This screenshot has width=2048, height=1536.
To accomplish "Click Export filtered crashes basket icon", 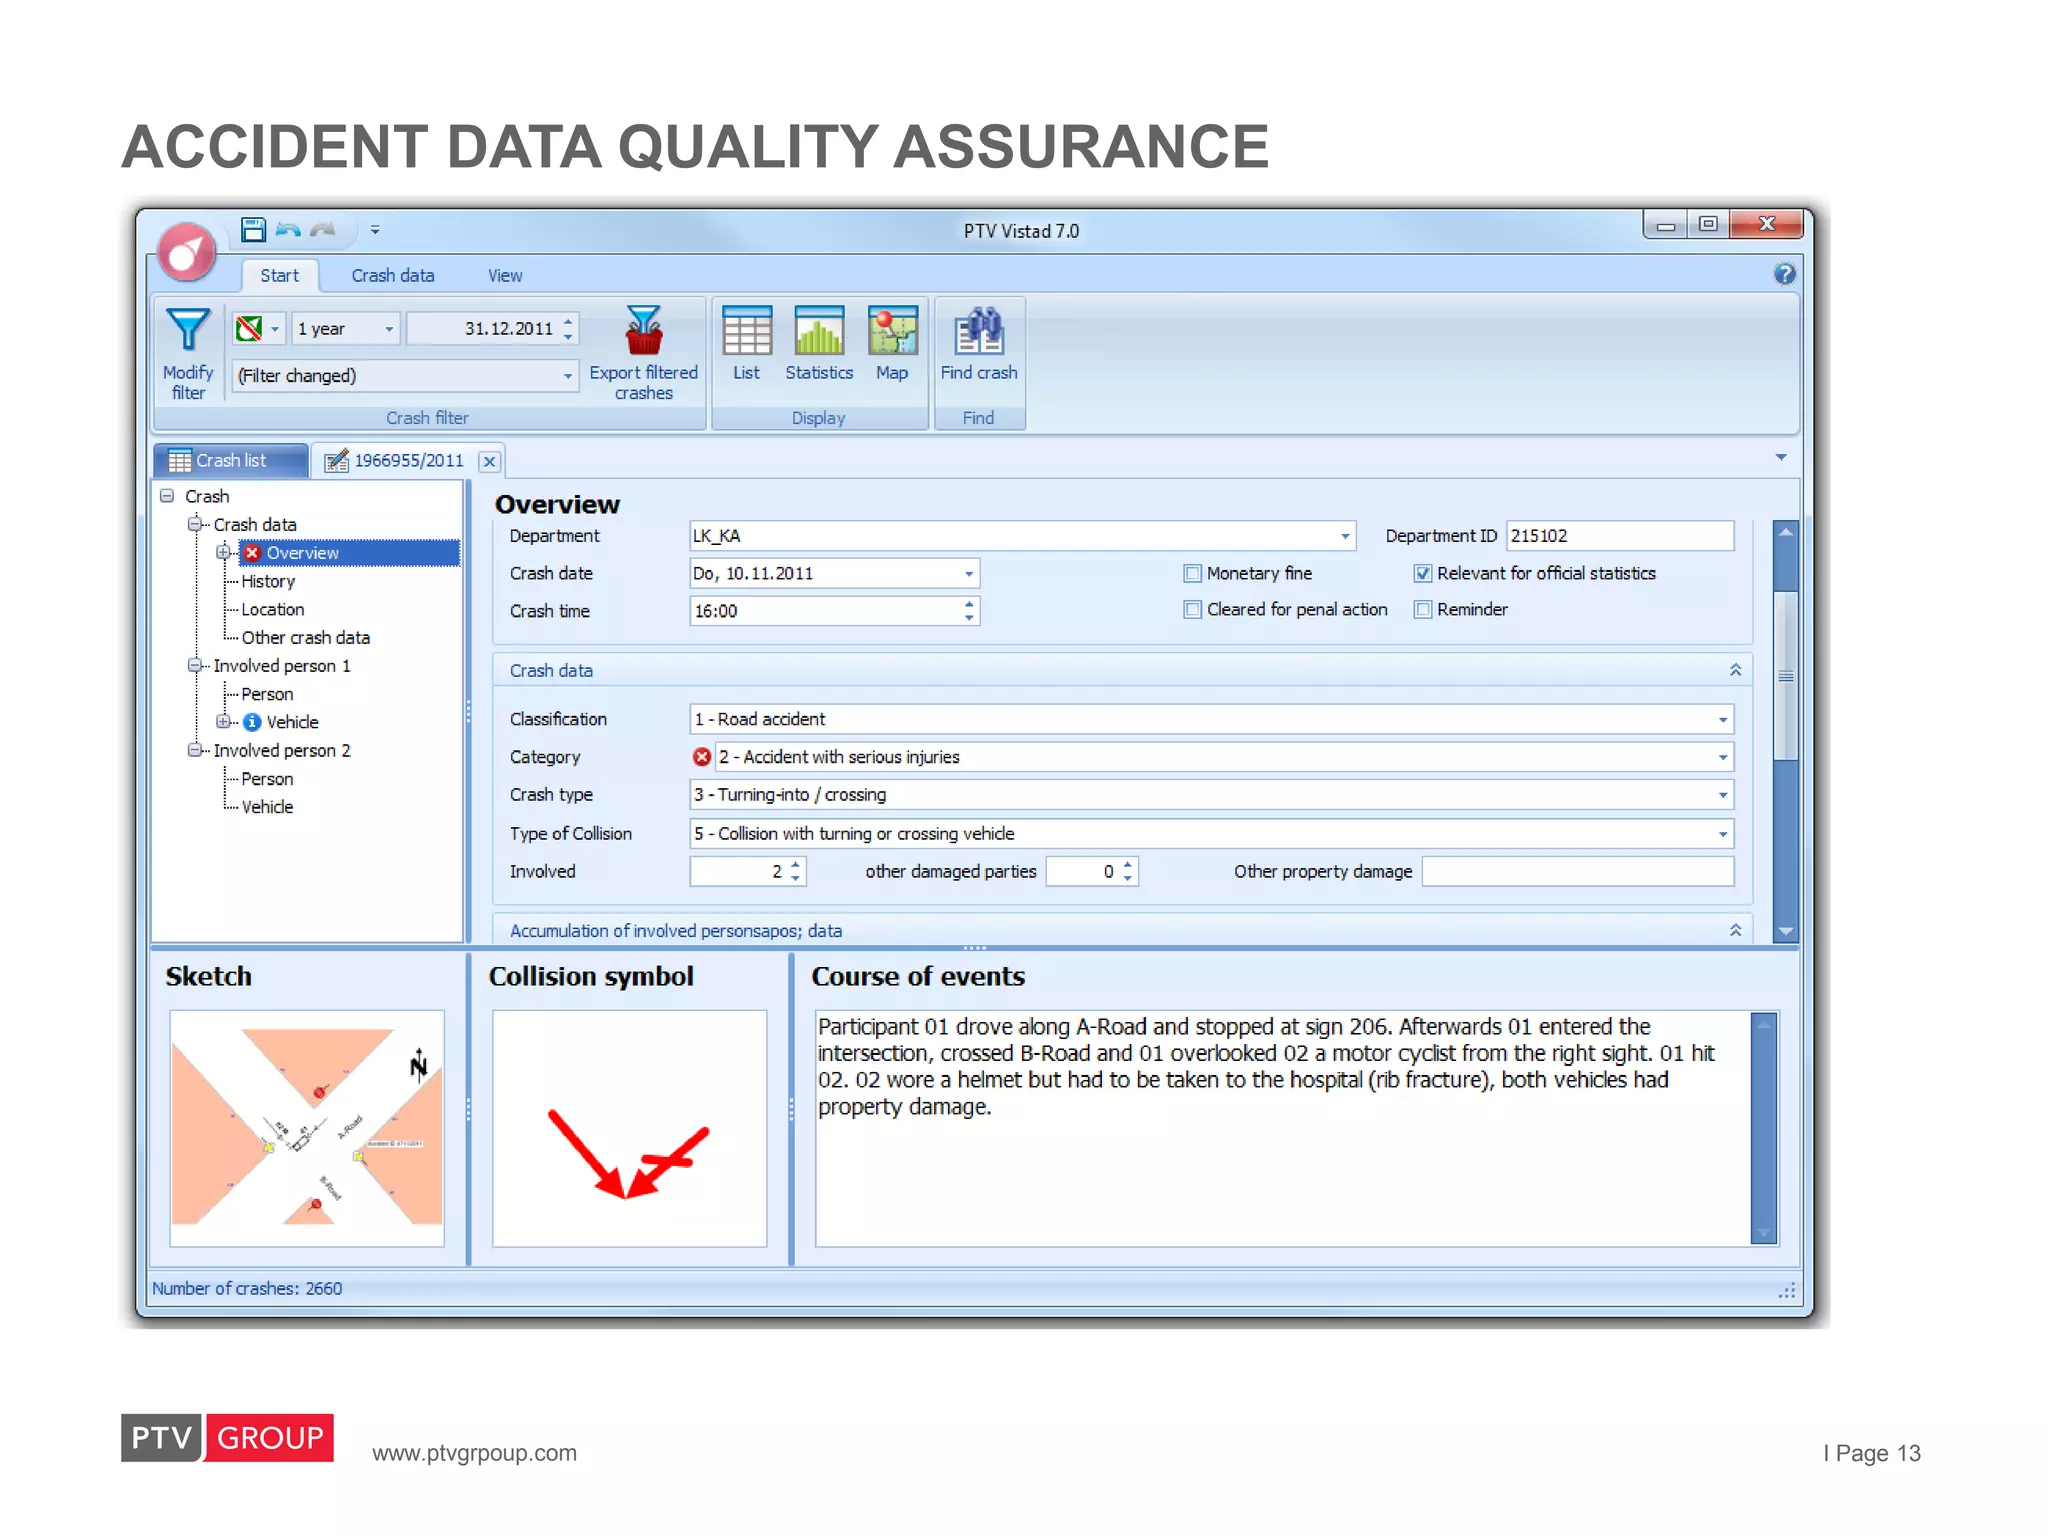I will [643, 331].
